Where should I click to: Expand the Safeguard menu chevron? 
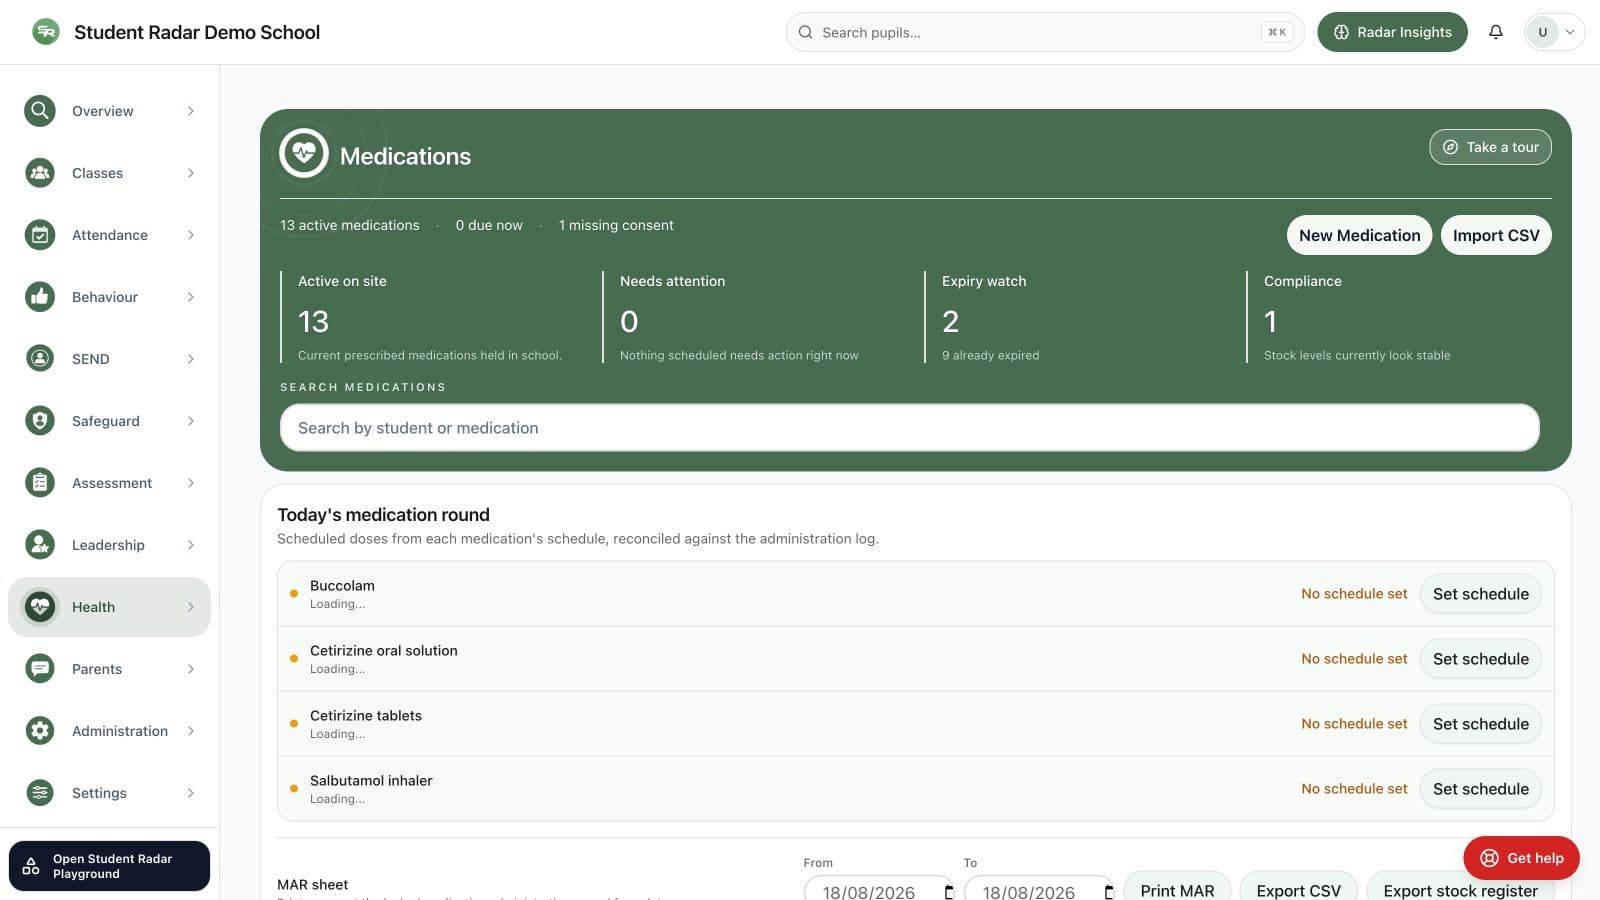pyautogui.click(x=190, y=421)
